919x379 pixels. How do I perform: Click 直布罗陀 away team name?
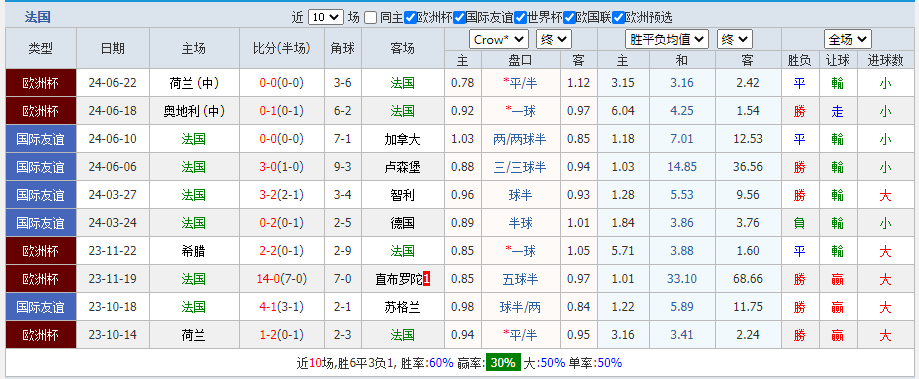[x=399, y=279]
